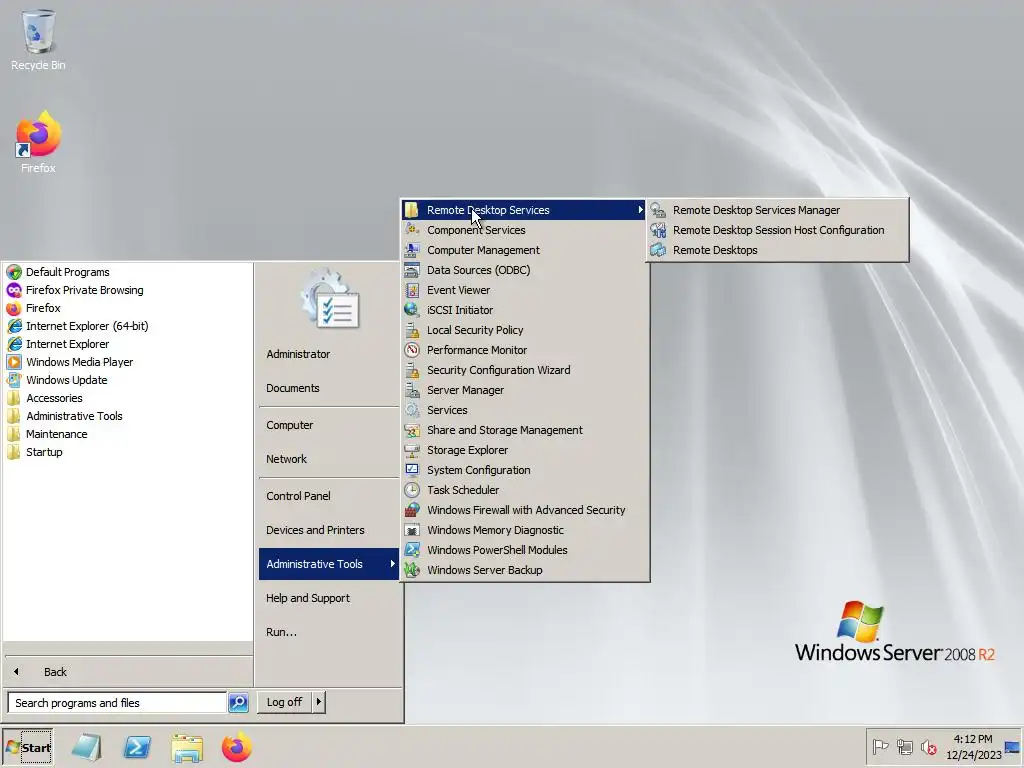Open Windows PowerShell Modules

click(x=524, y=550)
